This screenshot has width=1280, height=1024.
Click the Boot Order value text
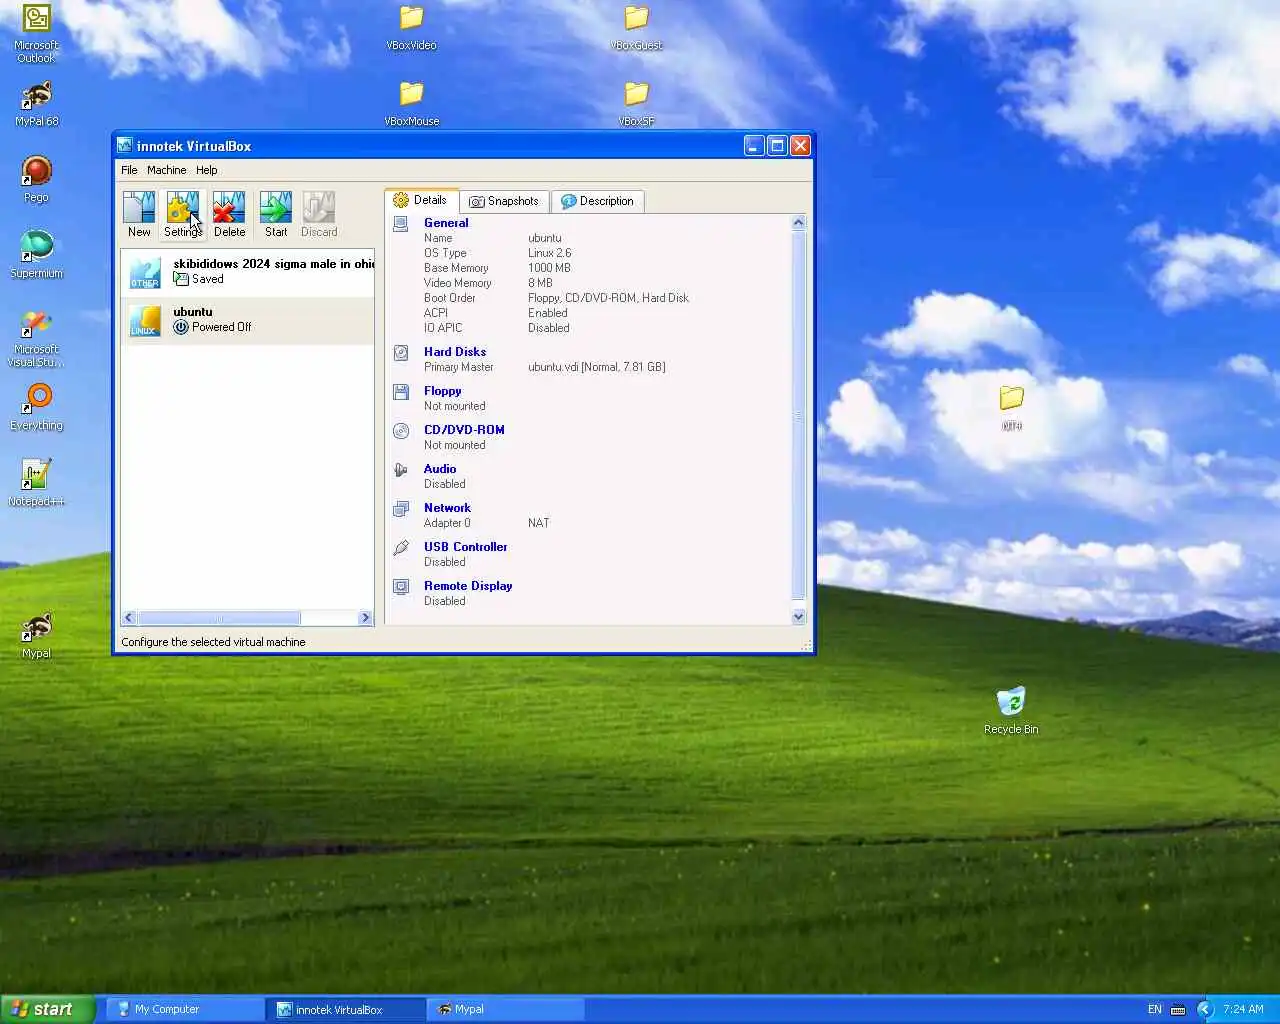608,298
